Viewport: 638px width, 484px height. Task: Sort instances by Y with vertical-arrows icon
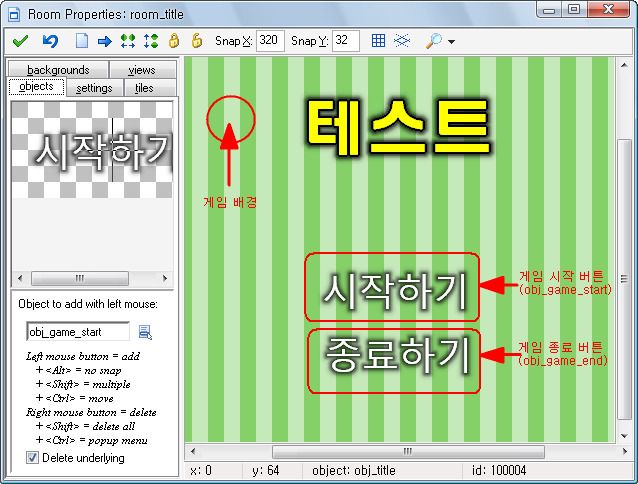pos(151,41)
